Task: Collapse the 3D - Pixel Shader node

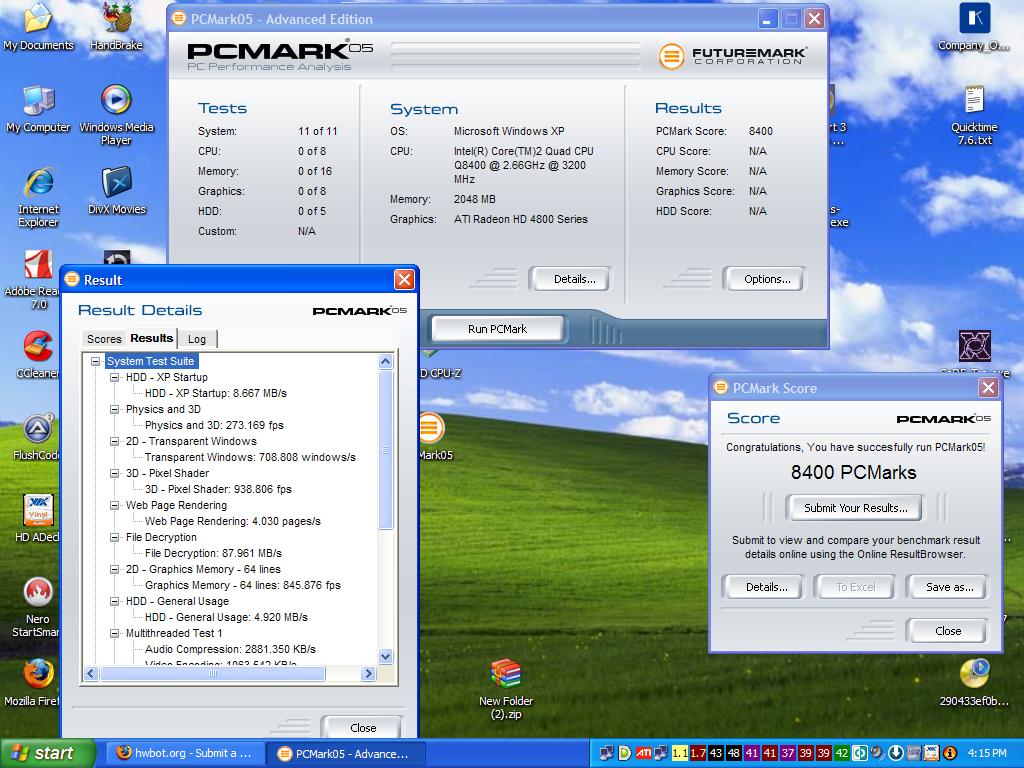Action: pos(114,473)
